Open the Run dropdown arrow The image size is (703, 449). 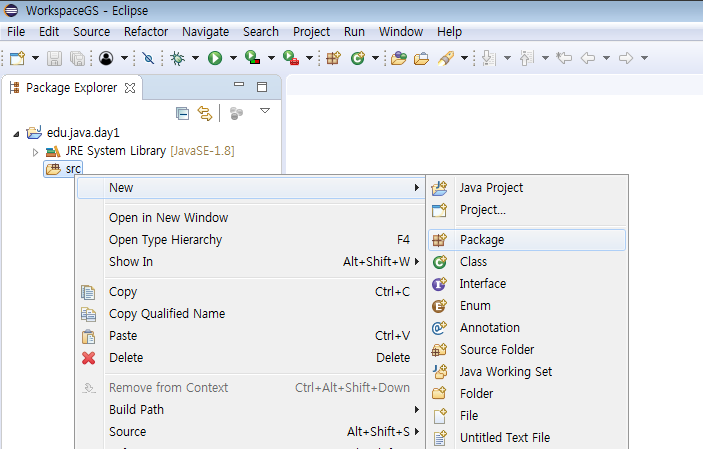point(233,58)
